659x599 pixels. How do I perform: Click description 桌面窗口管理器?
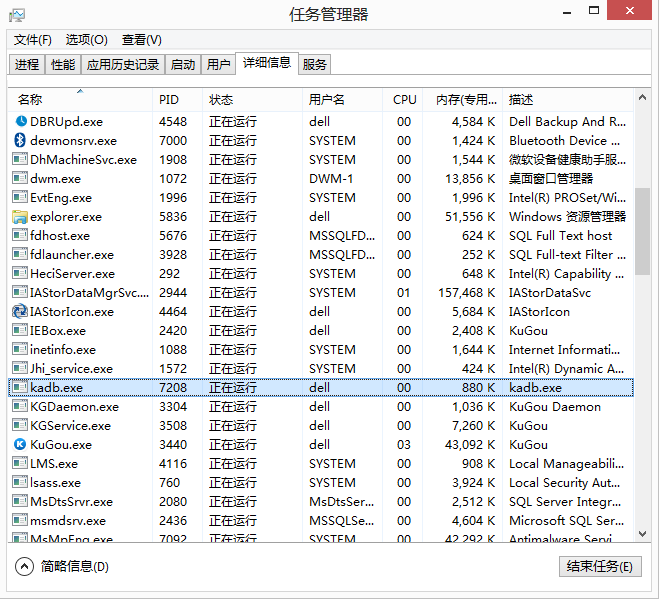551,178
